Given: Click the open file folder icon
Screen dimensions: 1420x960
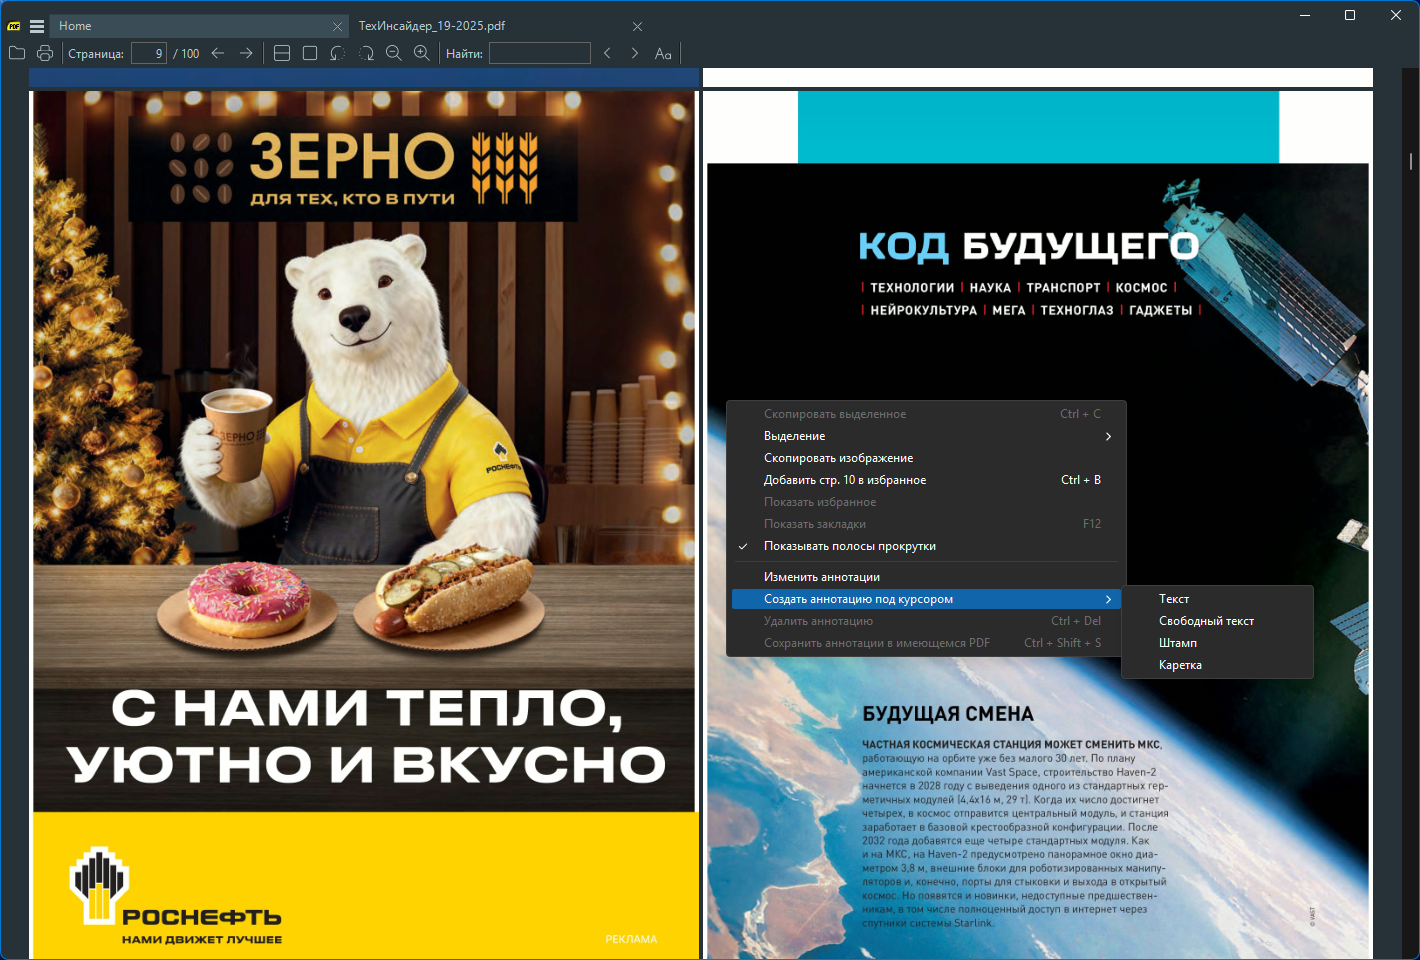Looking at the screenshot, I should [17, 53].
